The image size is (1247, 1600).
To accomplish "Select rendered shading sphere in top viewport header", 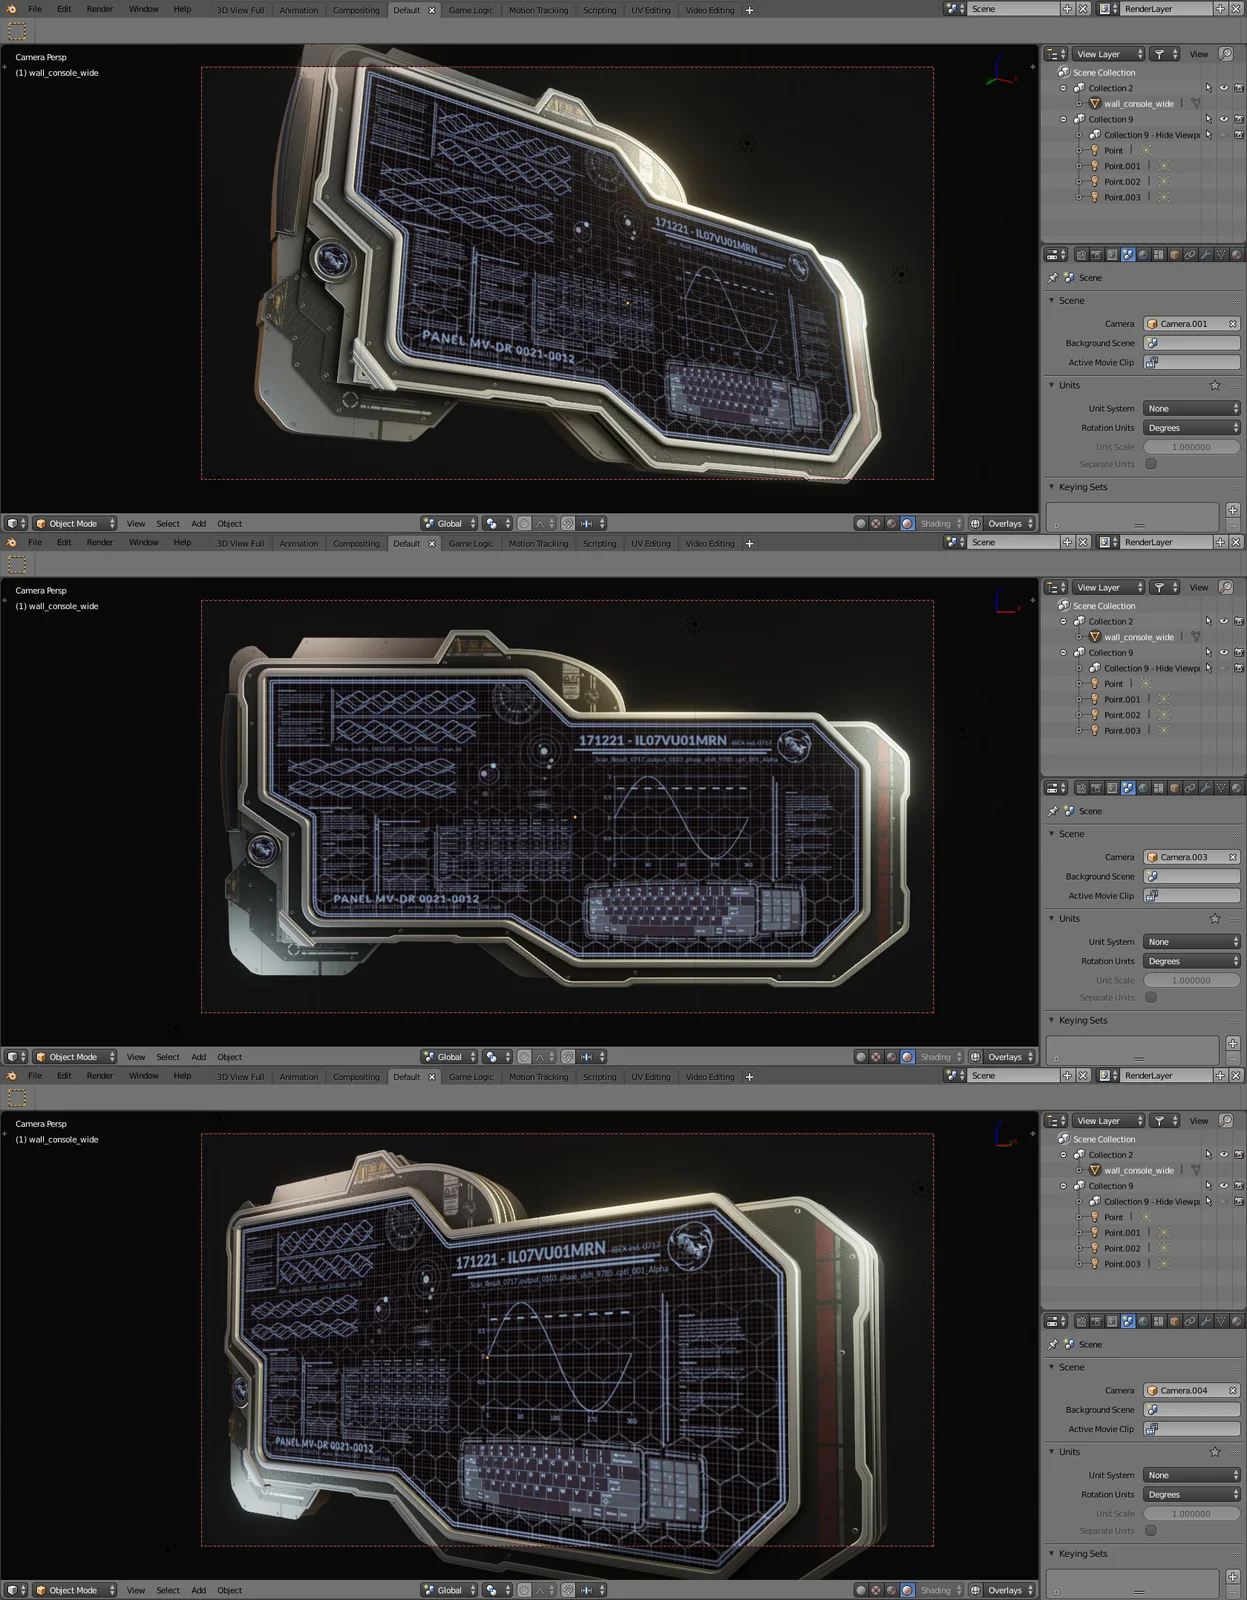I will [907, 523].
